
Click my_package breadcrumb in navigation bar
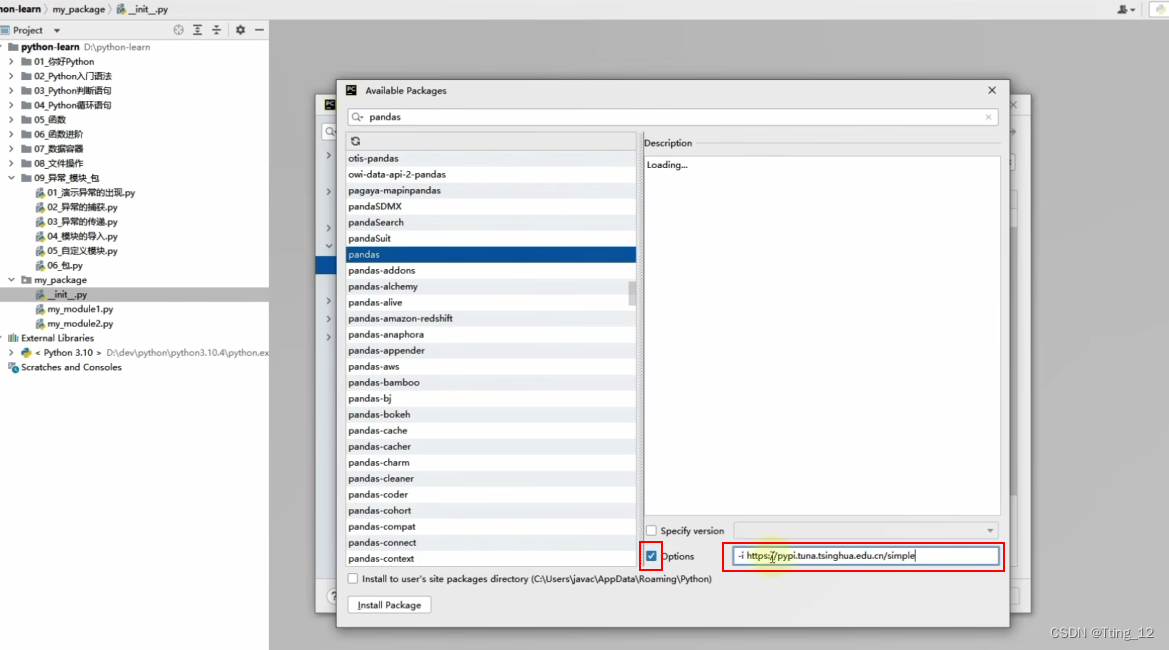tap(78, 9)
